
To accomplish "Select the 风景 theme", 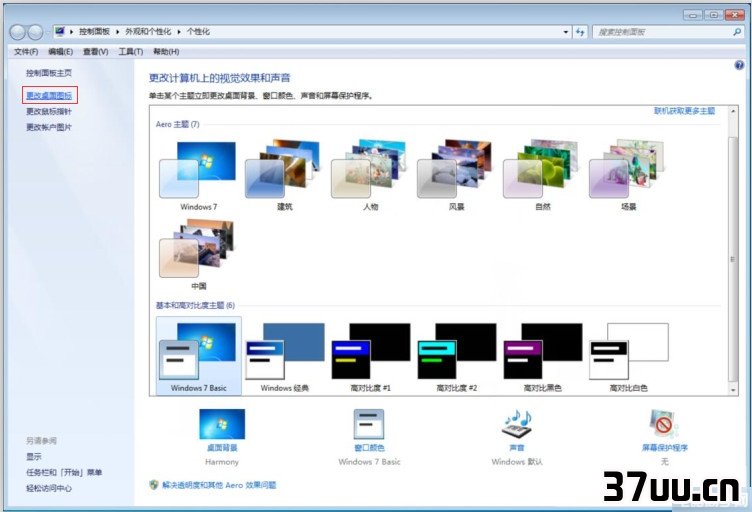I will 456,175.
